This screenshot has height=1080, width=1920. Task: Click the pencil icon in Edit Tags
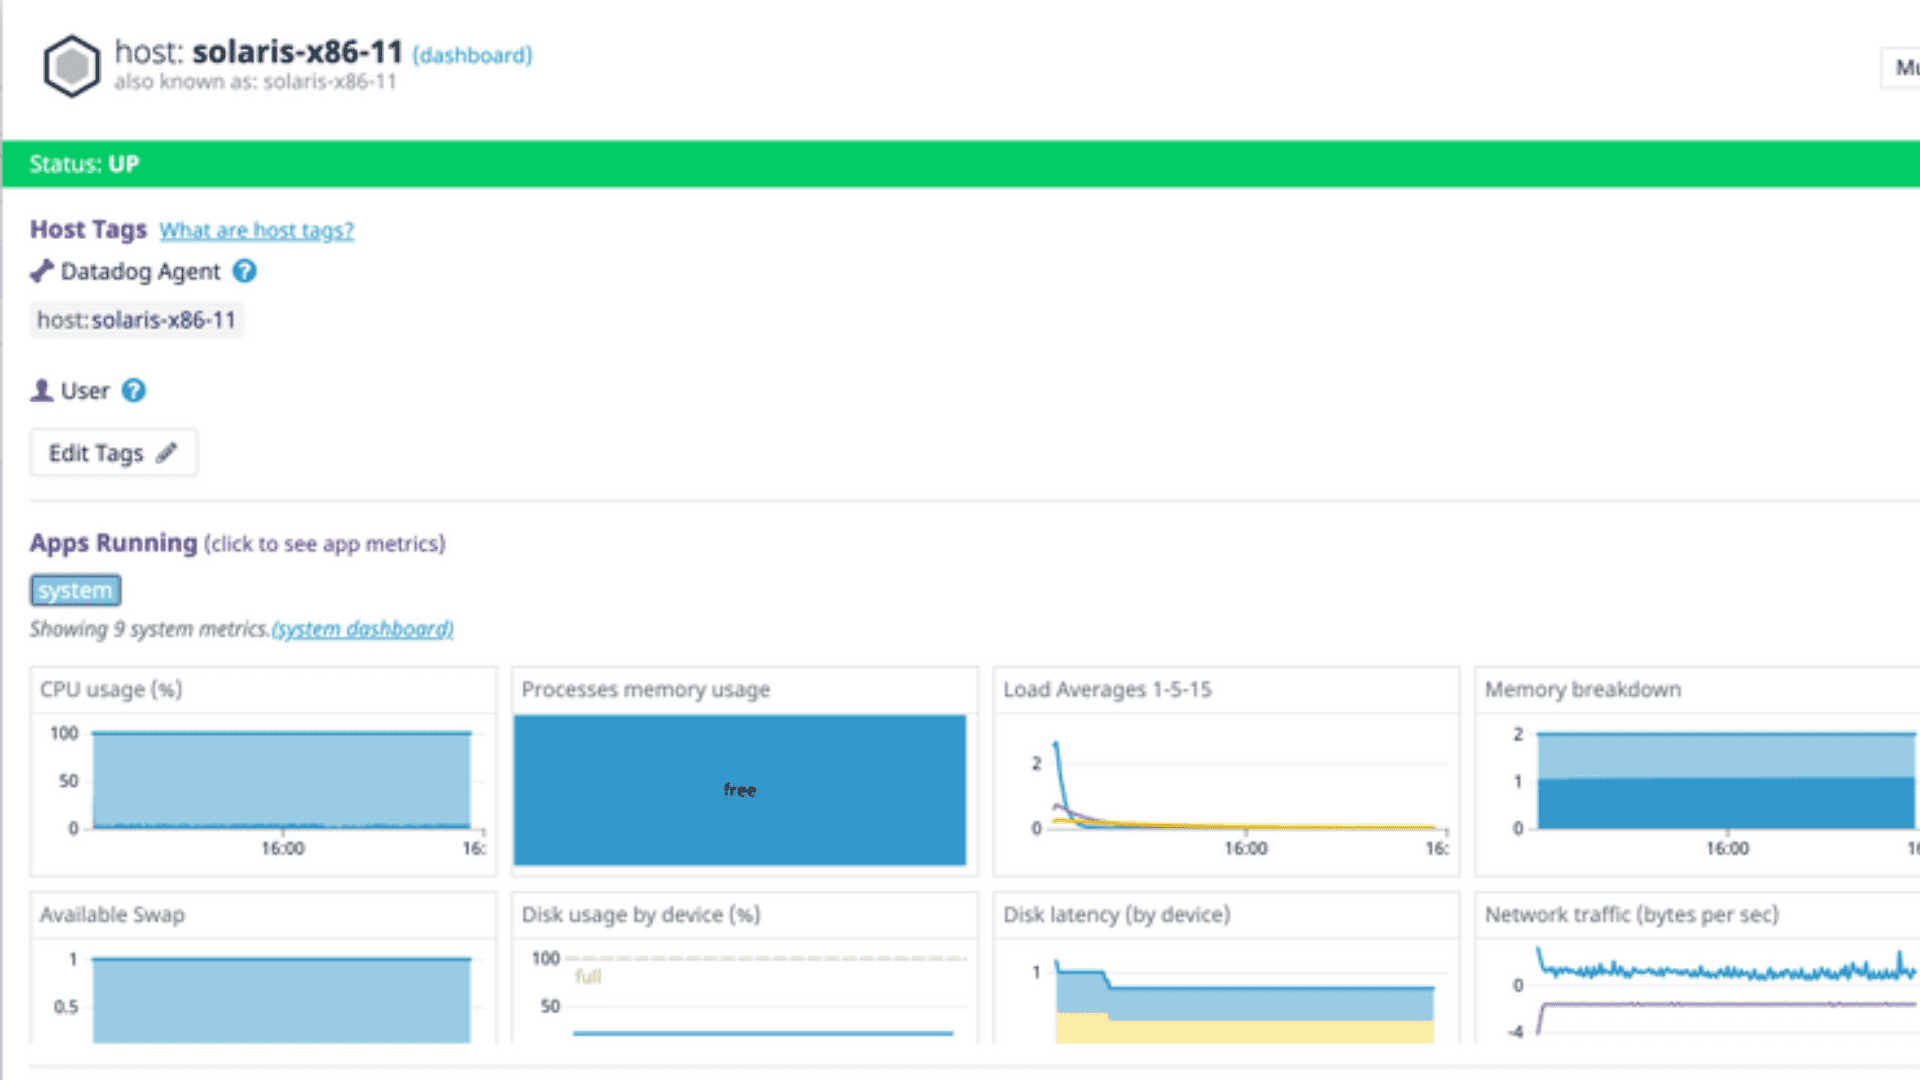coord(167,452)
